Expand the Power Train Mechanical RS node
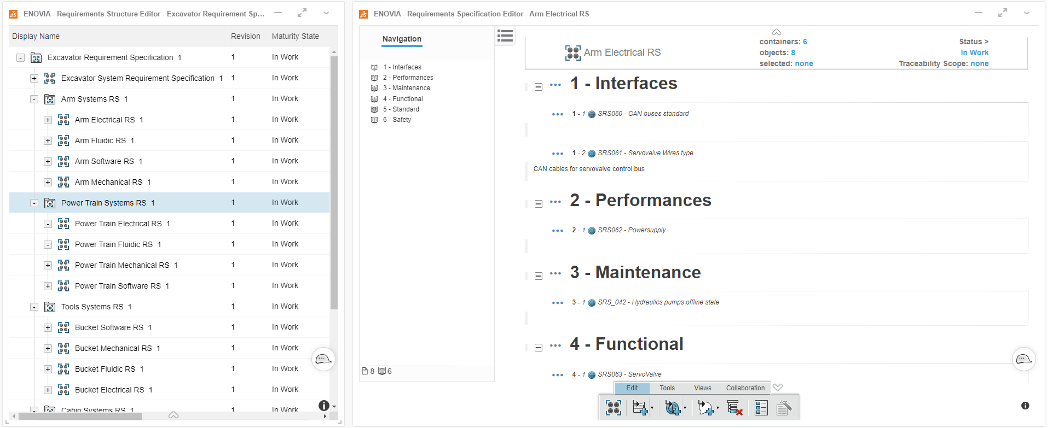This screenshot has height=428, width=1048. point(47,265)
